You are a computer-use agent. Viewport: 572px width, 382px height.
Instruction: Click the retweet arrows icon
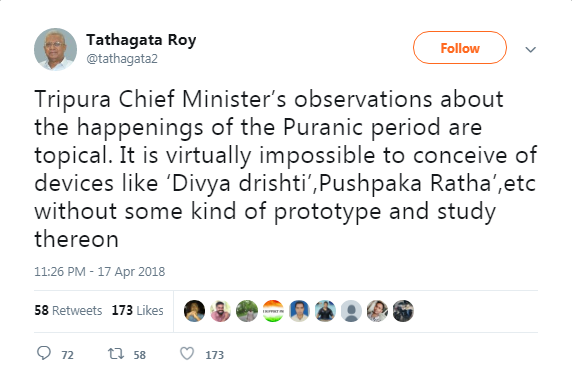click(116, 353)
